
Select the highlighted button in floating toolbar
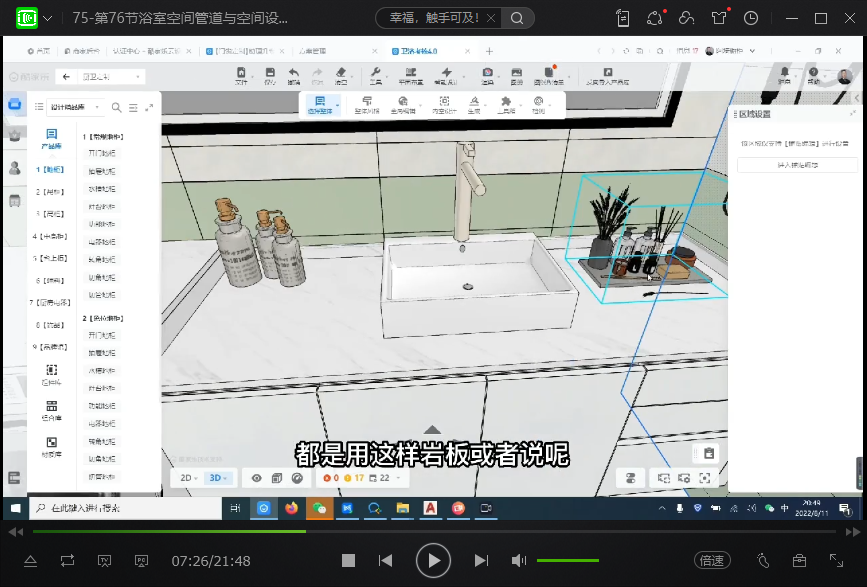click(320, 104)
